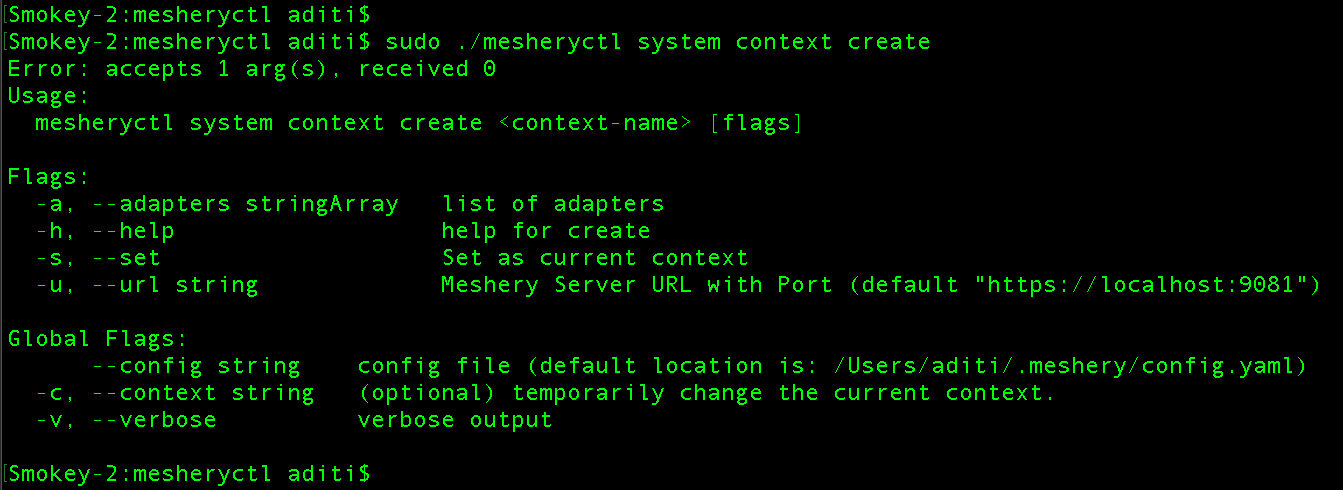Click the '-v, --verbose' flag
1343x490 pixels.
[125, 420]
